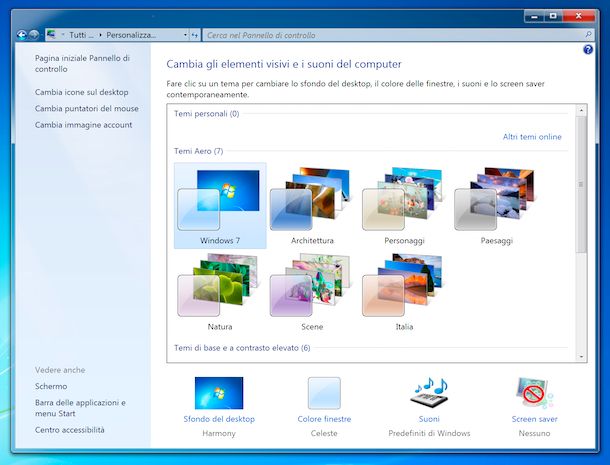Click the Personalizza breadcrumb segment
This screenshot has height=465, width=610.
[131, 35]
